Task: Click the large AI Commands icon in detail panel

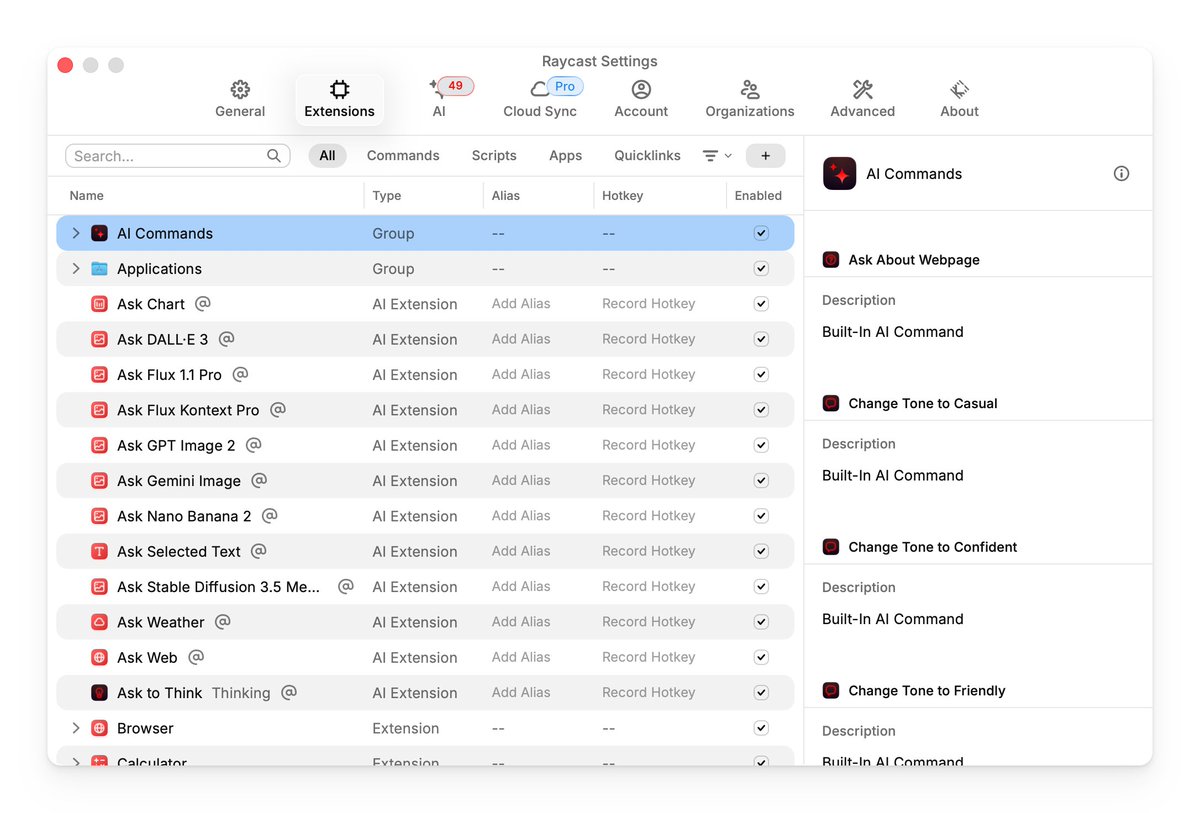Action: [x=840, y=173]
